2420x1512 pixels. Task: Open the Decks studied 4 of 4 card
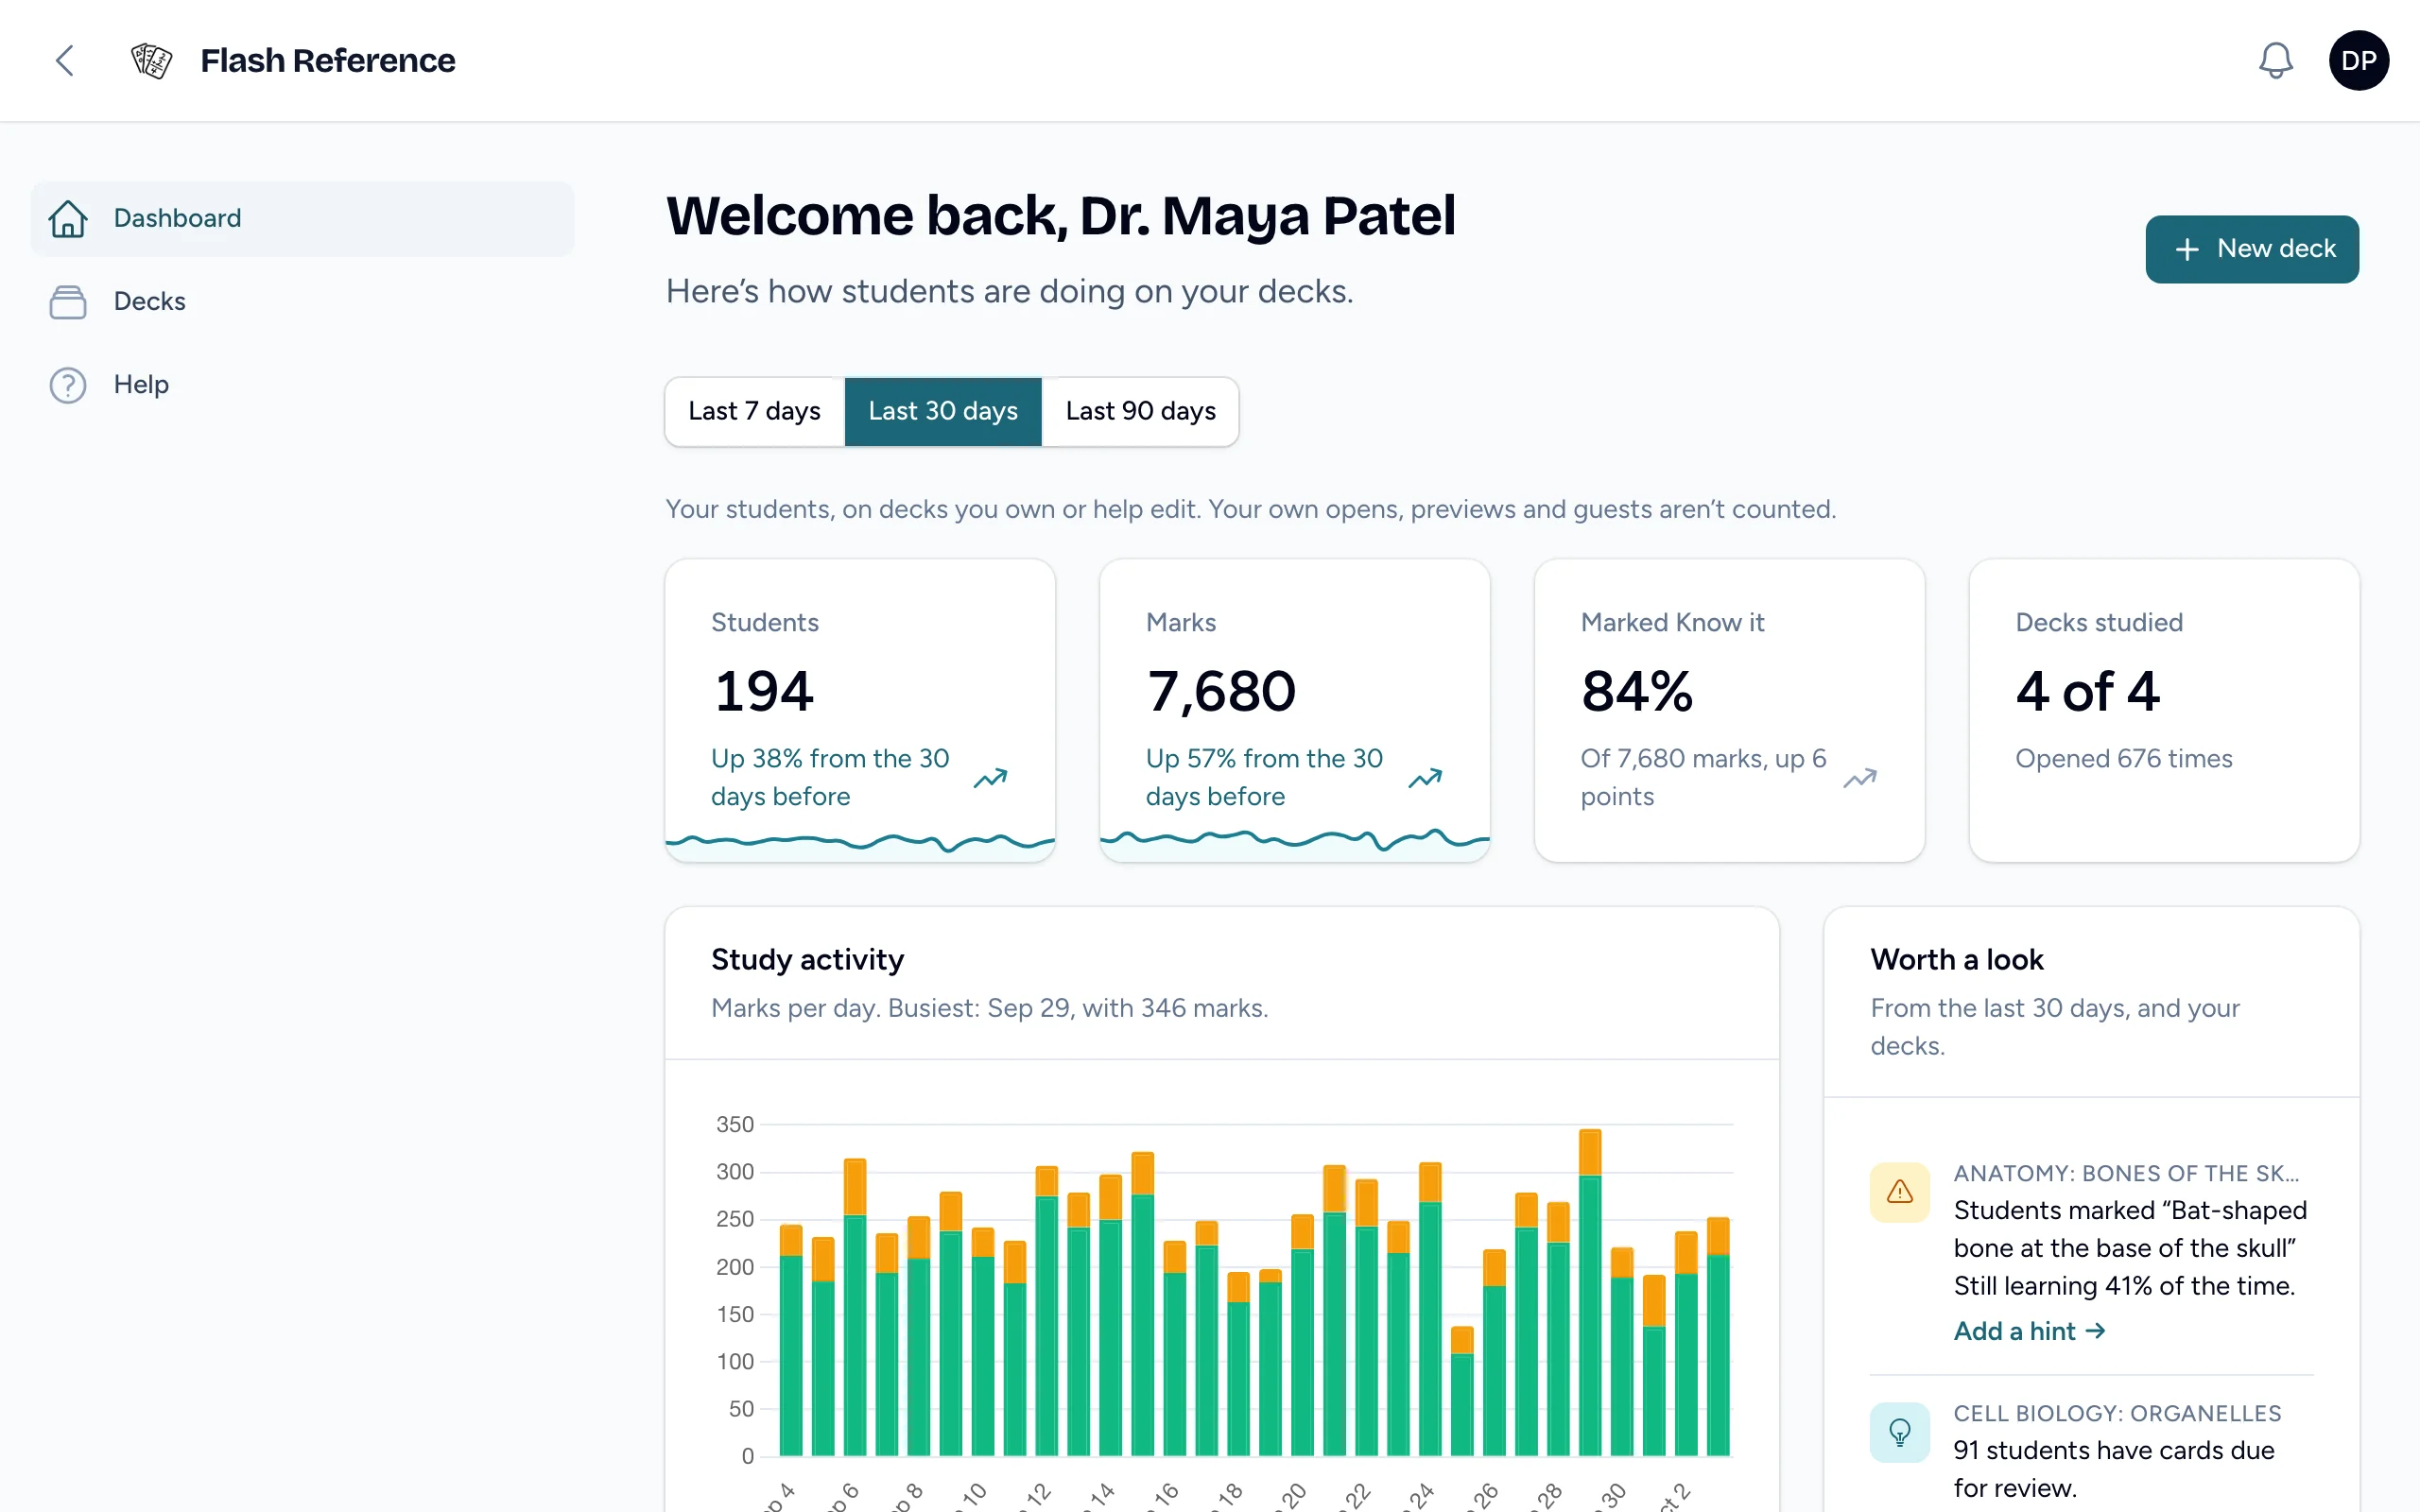tap(2164, 710)
